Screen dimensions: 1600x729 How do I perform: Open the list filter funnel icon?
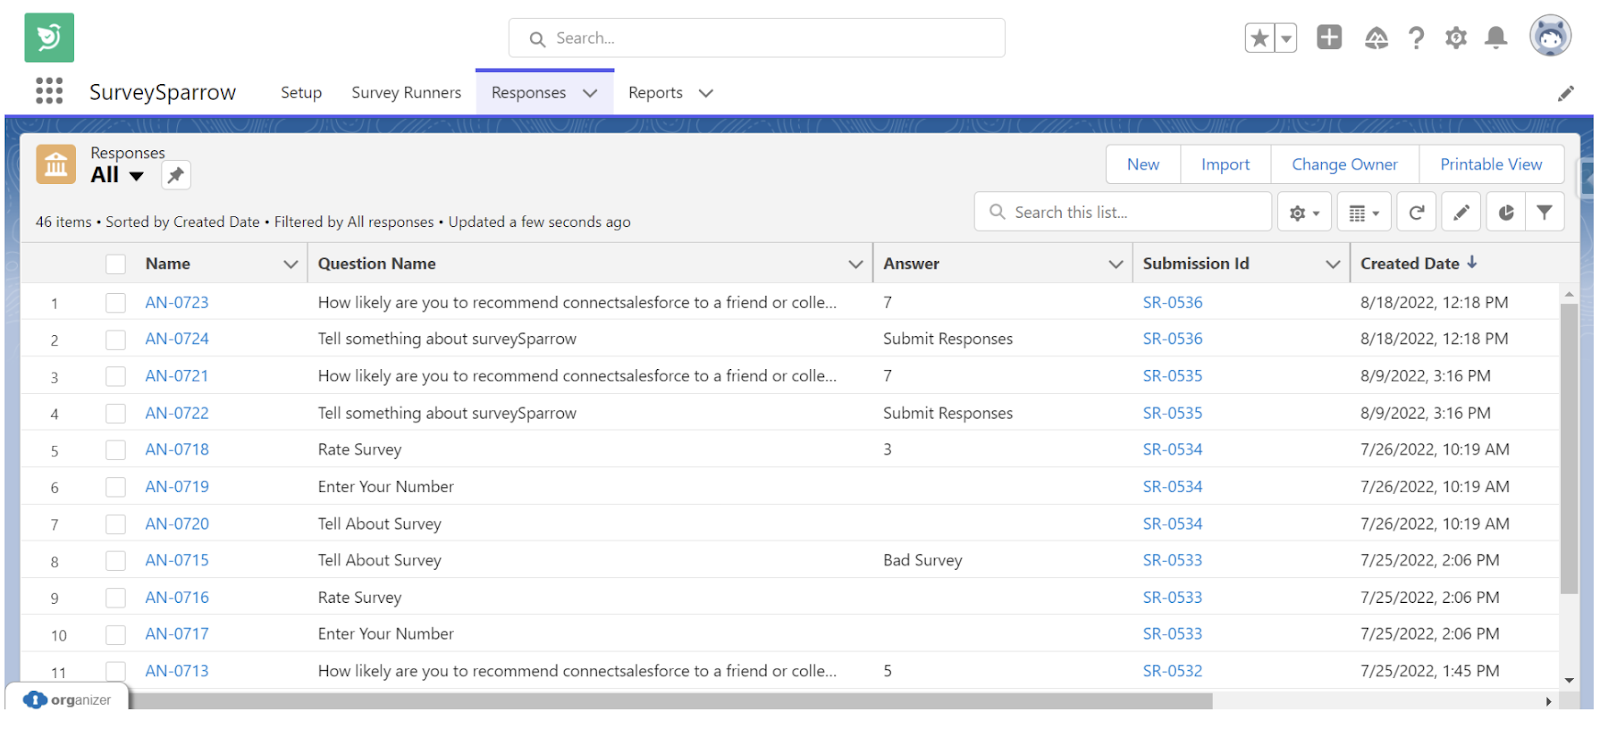pyautogui.click(x=1544, y=212)
